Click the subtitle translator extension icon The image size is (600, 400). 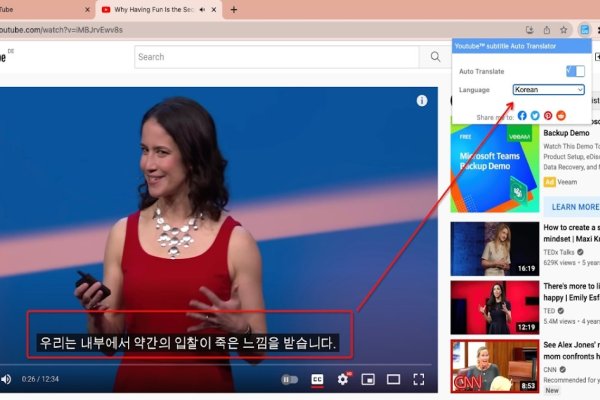point(584,30)
